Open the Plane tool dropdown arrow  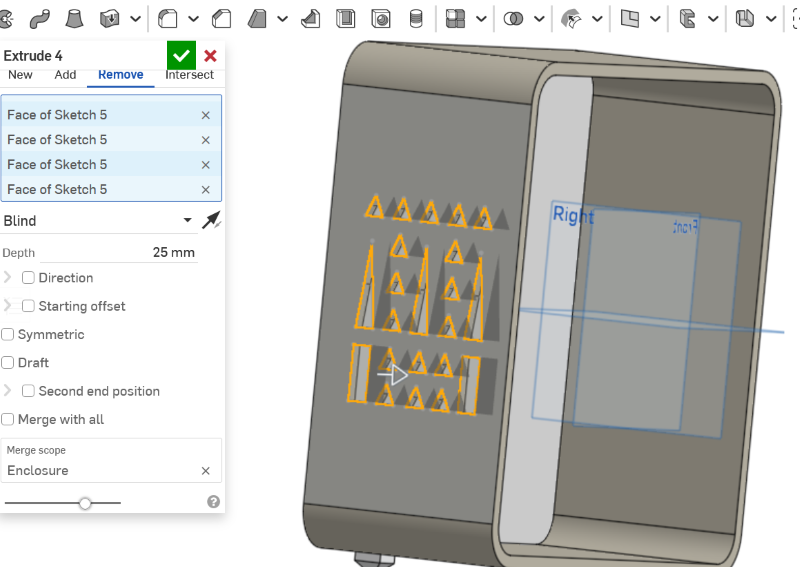pyautogui.click(x=656, y=19)
